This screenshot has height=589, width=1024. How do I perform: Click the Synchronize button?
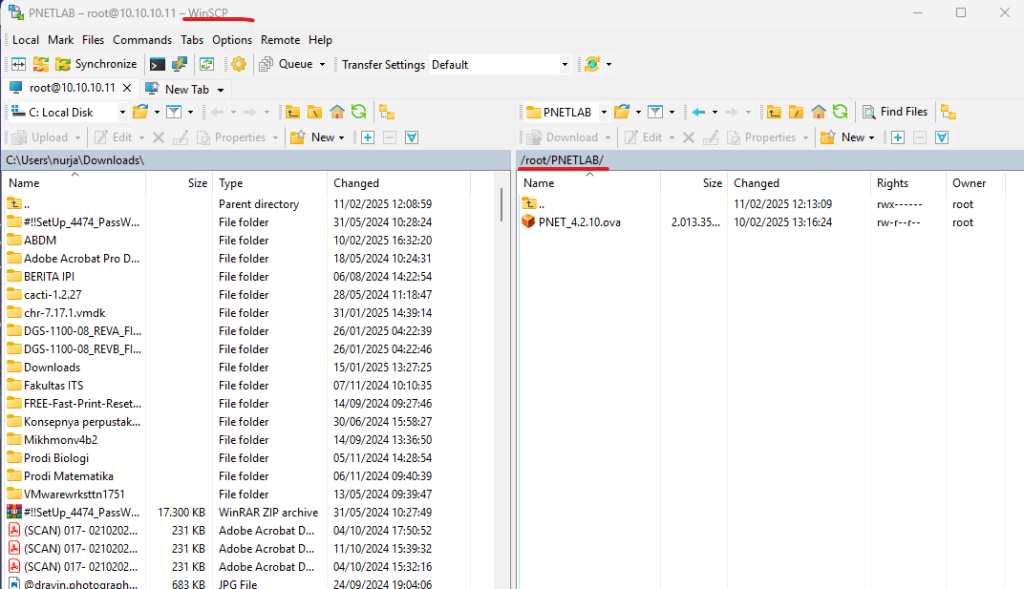[x=96, y=64]
